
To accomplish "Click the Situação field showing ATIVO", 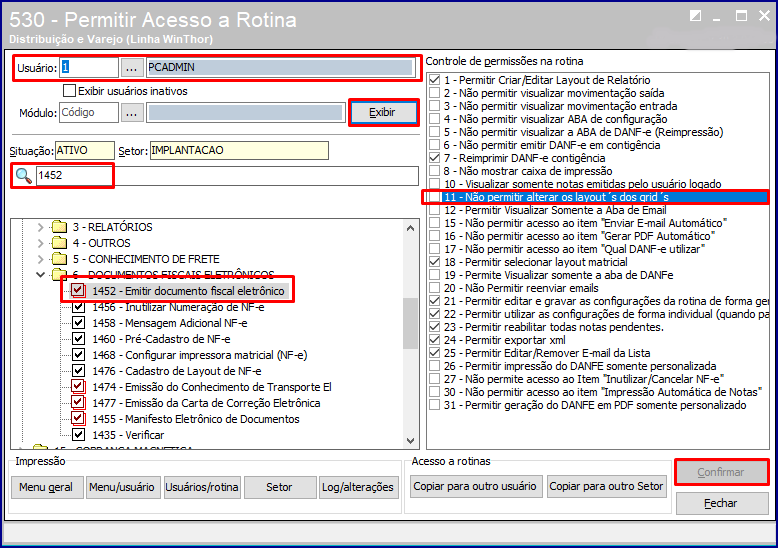I will coord(84,150).
